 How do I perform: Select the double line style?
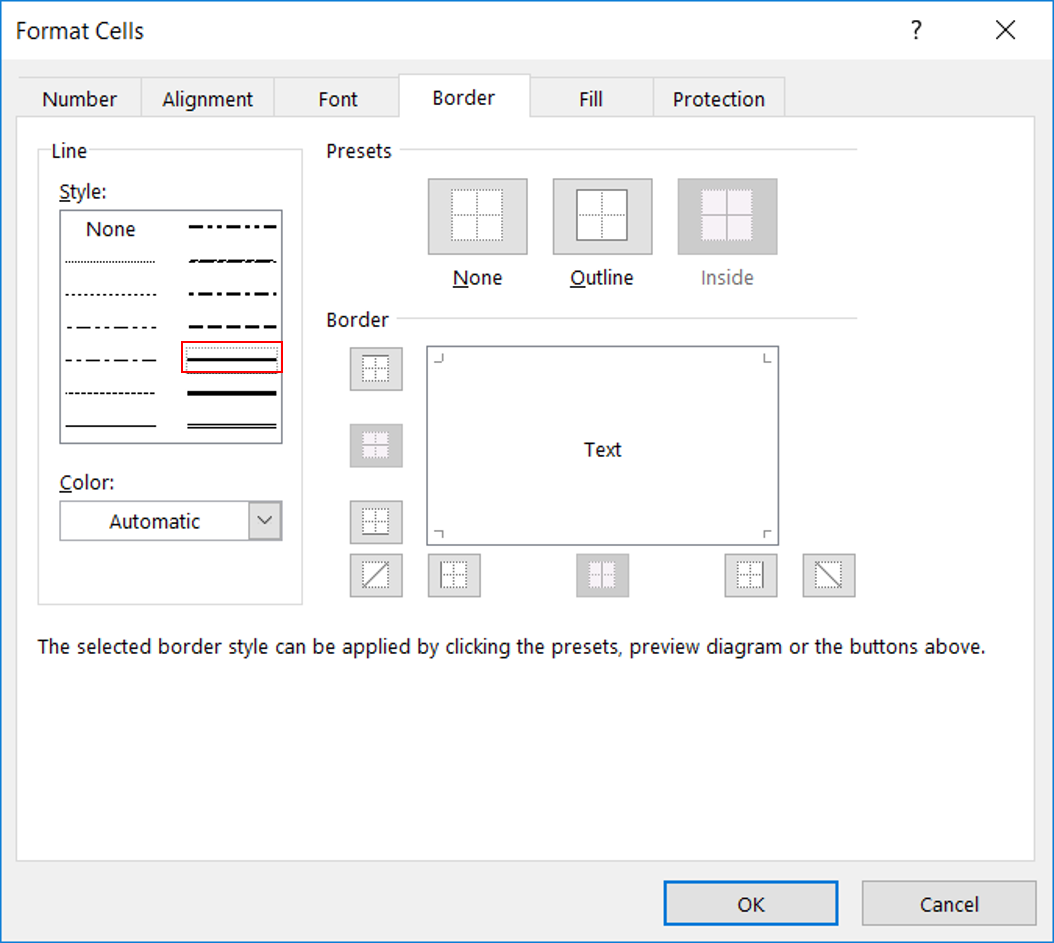(231, 426)
